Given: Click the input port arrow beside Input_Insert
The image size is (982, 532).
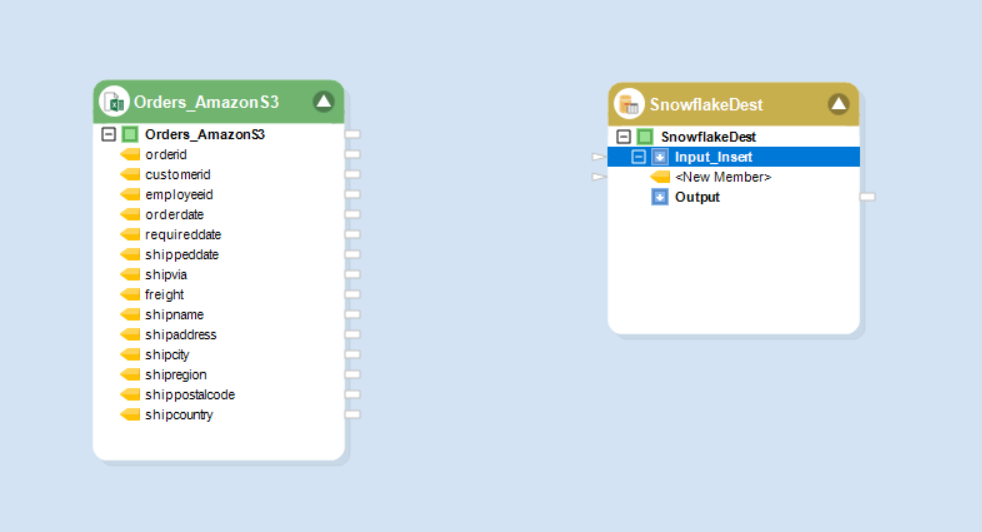Looking at the screenshot, I should coord(598,157).
